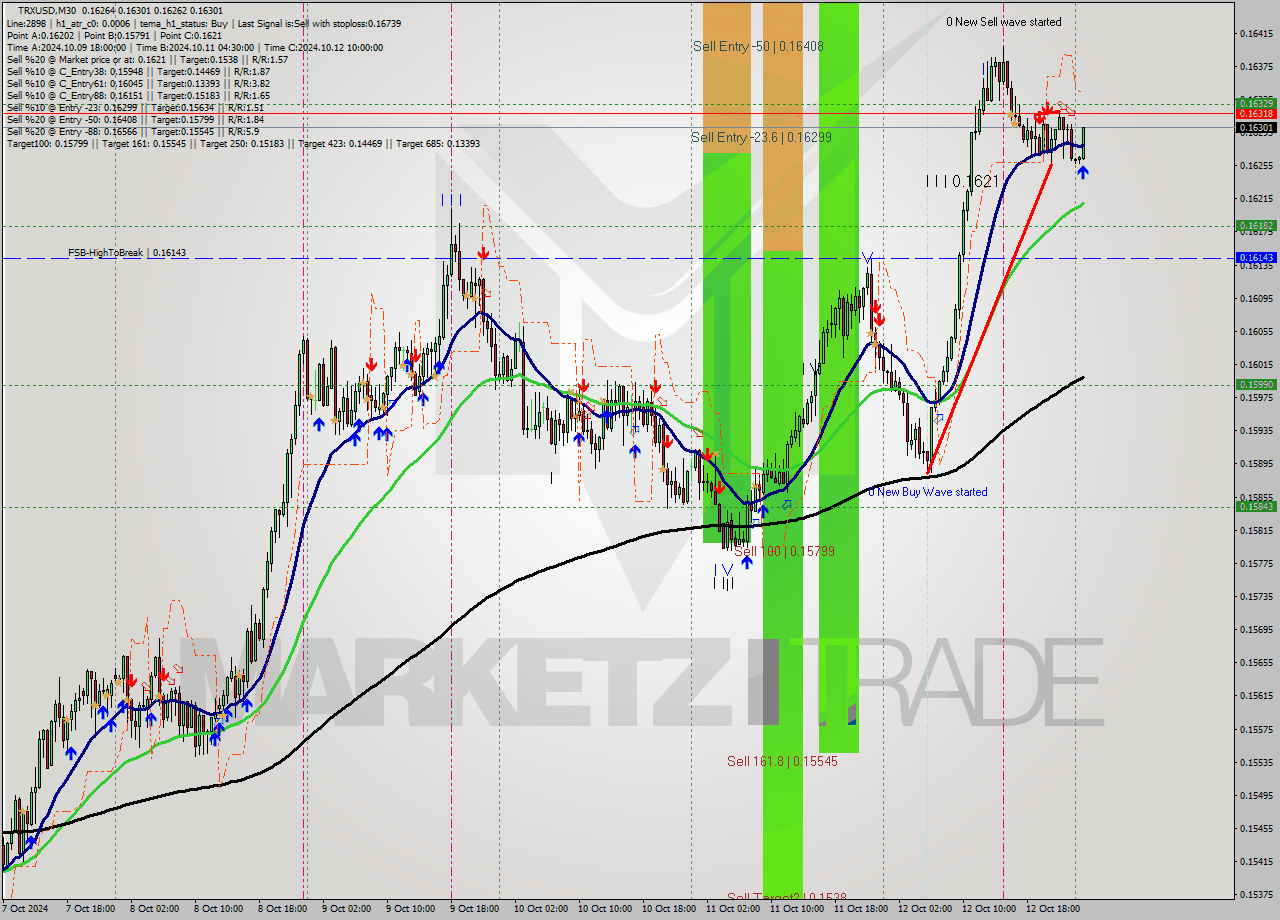Image resolution: width=1280 pixels, height=920 pixels.
Task: Click the '10 Oct 10:00' time label
Action: click(x=604, y=909)
